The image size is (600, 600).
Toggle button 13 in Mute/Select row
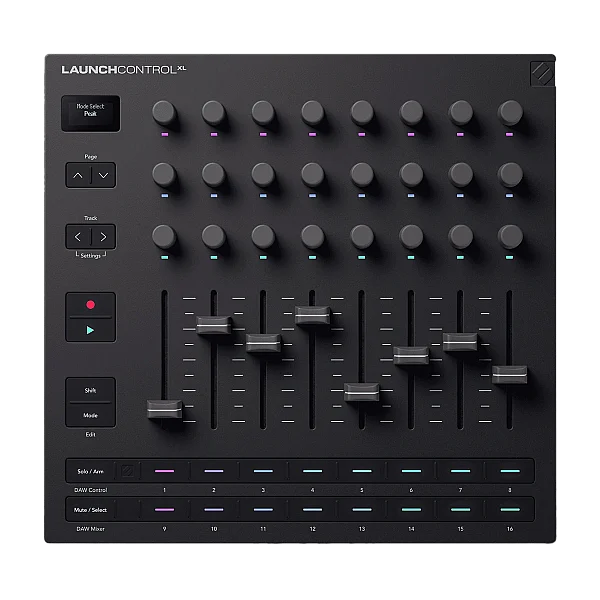point(362,510)
